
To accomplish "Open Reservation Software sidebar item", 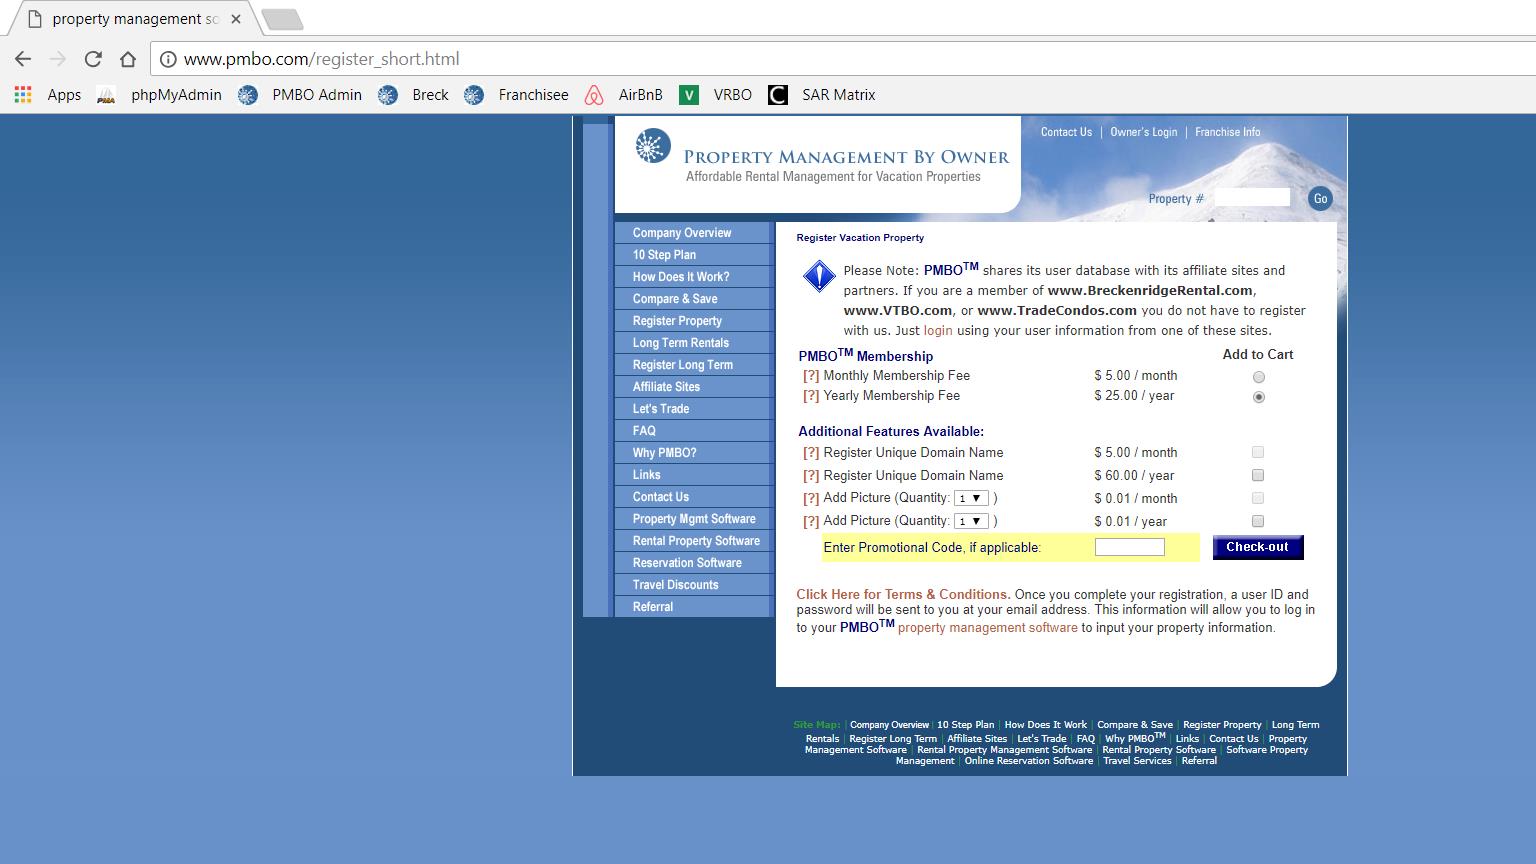I will (x=694, y=563).
